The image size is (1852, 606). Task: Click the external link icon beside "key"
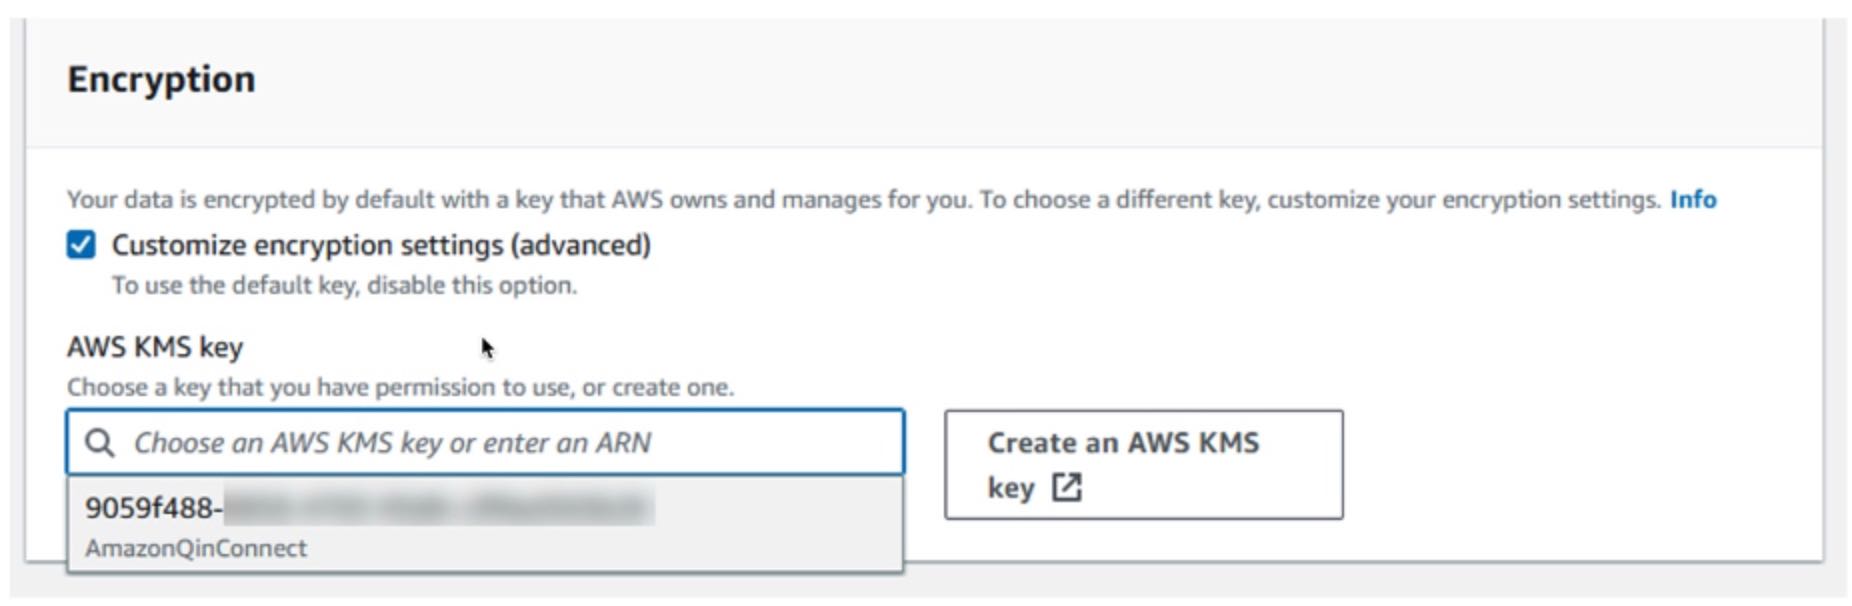(x=1067, y=488)
